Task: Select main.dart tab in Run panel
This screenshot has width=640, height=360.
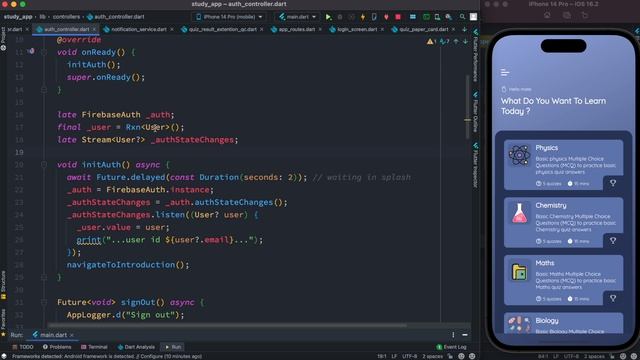Action: (x=53, y=335)
